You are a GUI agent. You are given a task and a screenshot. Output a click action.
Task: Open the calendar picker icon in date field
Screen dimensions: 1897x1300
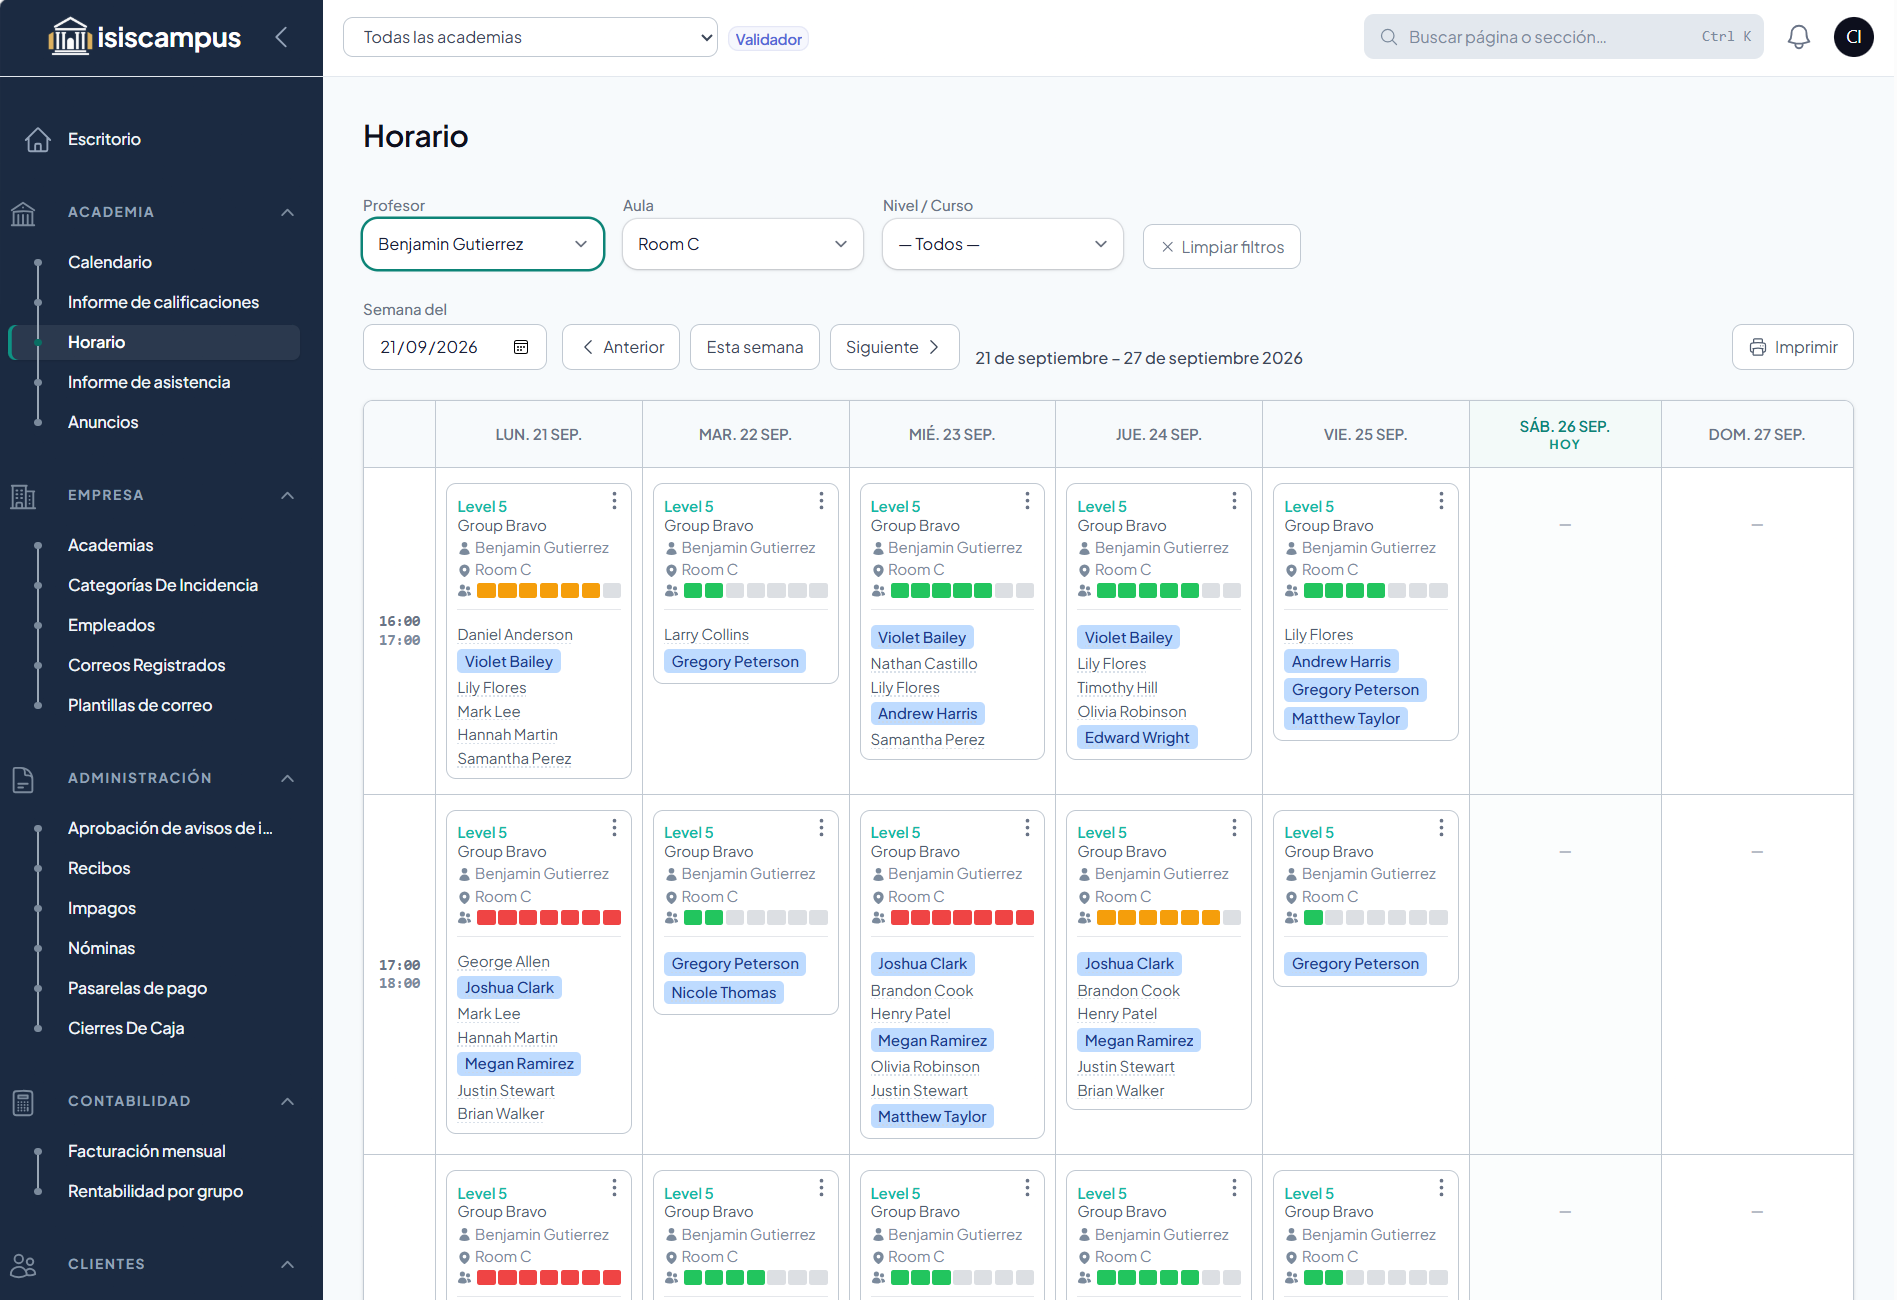tap(521, 347)
